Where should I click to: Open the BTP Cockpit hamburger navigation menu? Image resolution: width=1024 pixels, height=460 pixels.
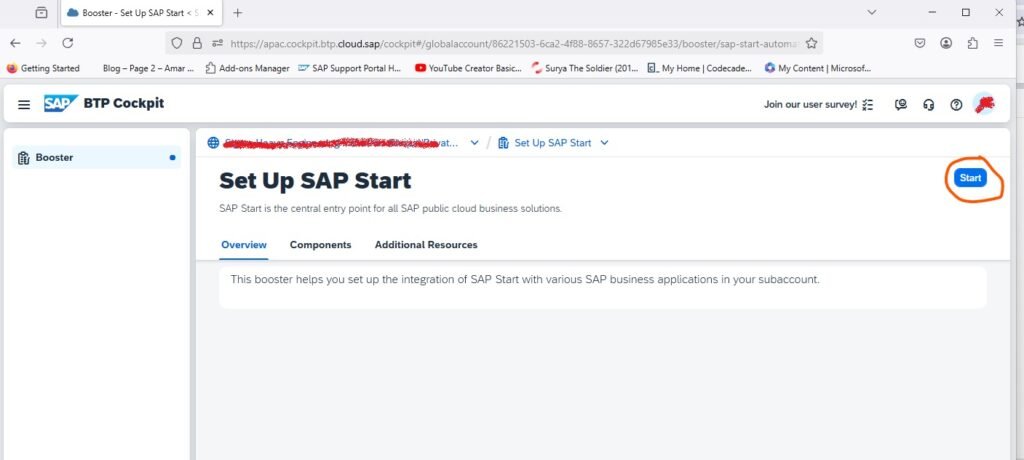(24, 105)
